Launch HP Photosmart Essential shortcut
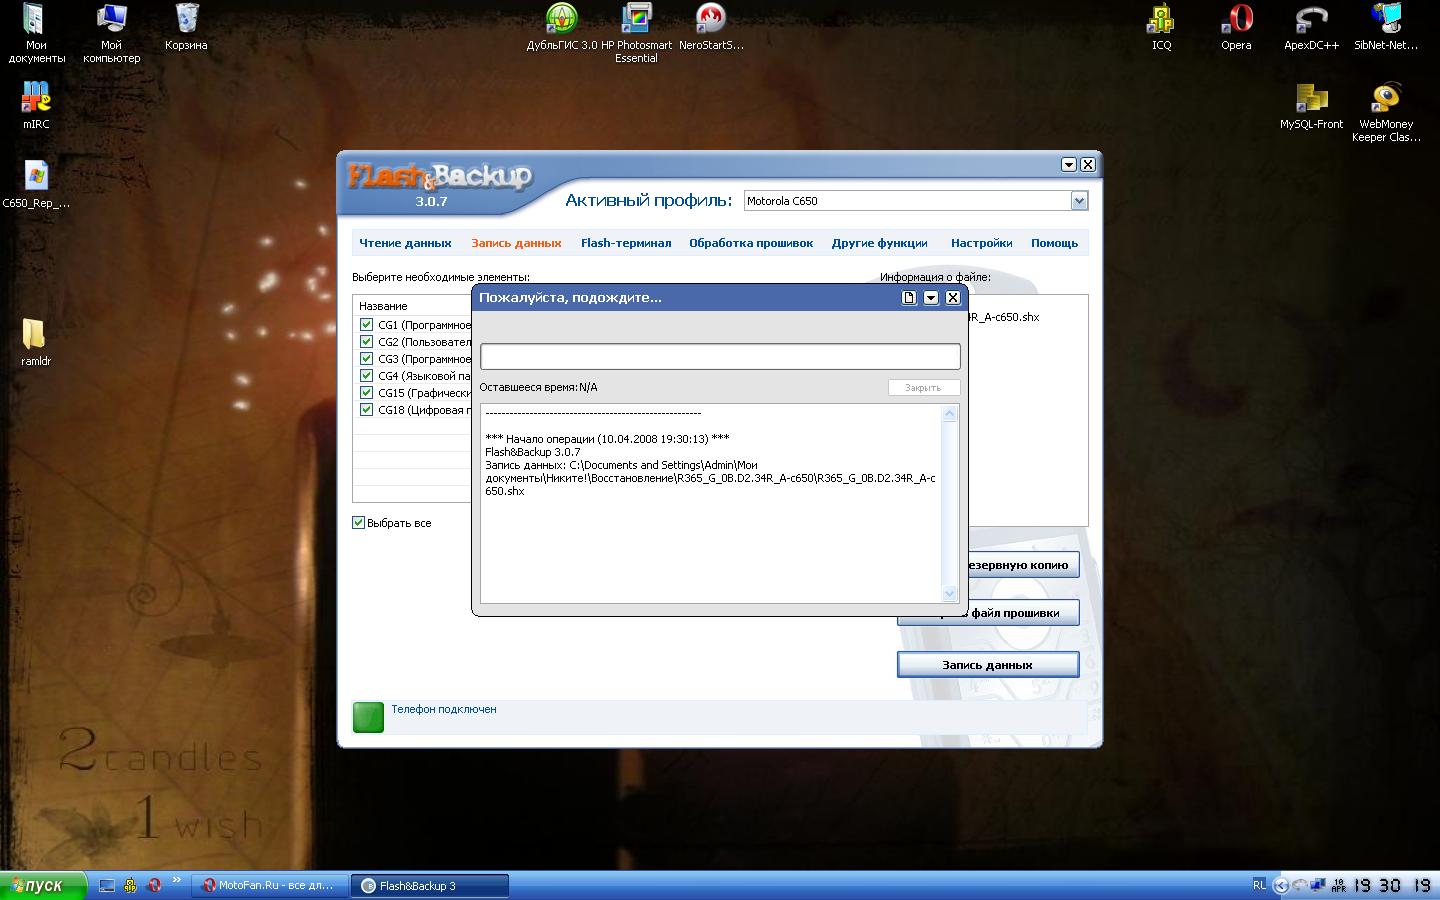Viewport: 1440px width, 900px height. tap(636, 33)
